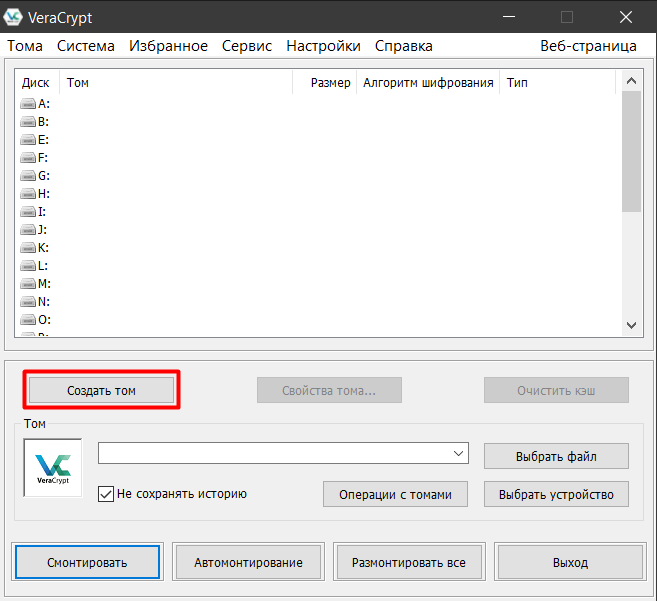This screenshot has width=657, height=601.
Task: Choose drive K: icon
Action: 28,248
